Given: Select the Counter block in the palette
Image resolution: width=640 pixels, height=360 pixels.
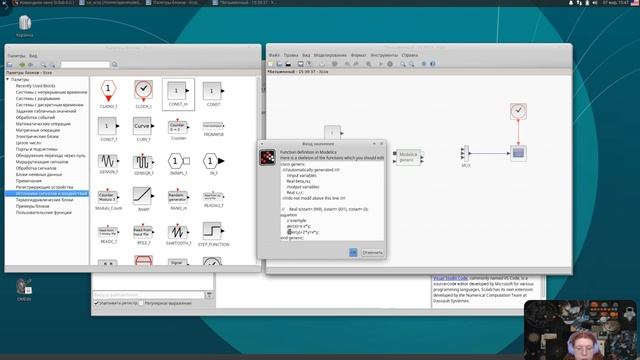Looking at the screenshot, I should [x=178, y=129].
